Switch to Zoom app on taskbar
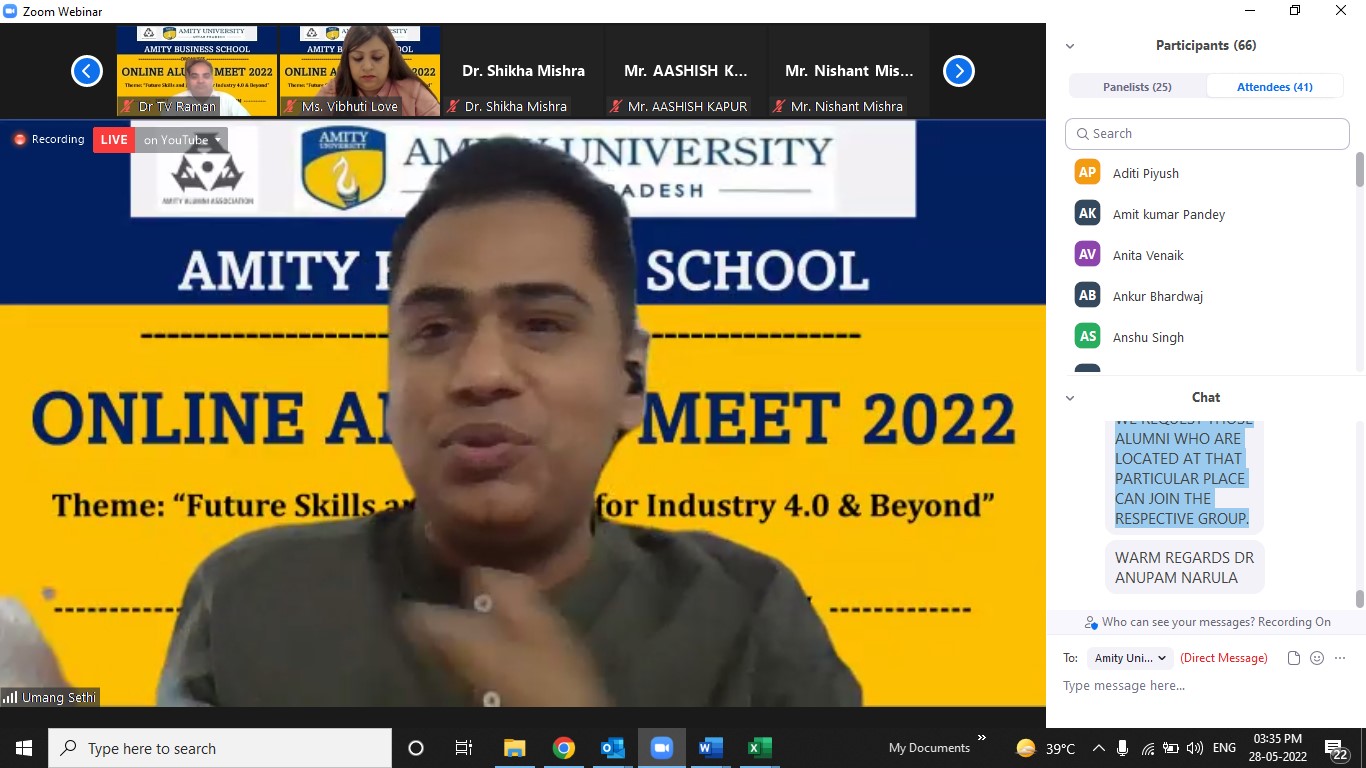1366x768 pixels. pos(661,748)
